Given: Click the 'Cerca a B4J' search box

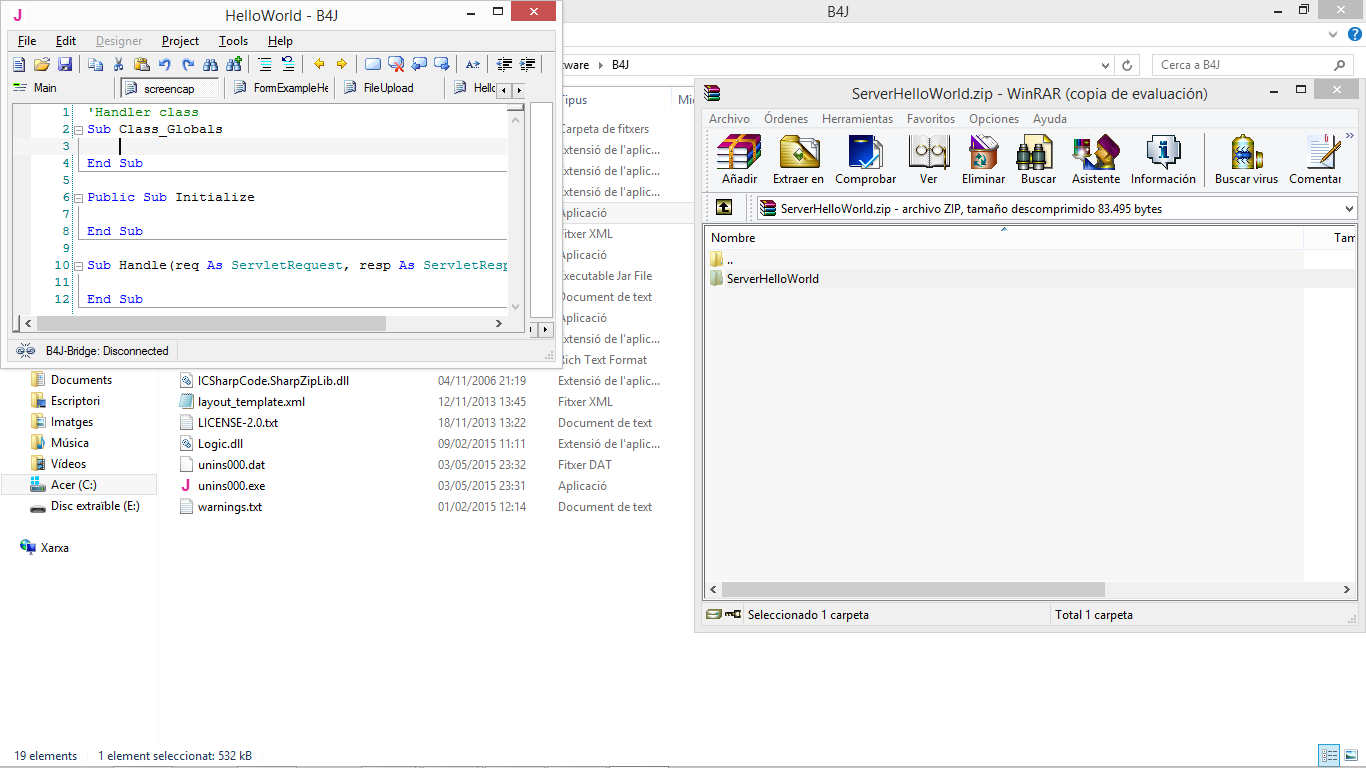Looking at the screenshot, I should pos(1252,65).
